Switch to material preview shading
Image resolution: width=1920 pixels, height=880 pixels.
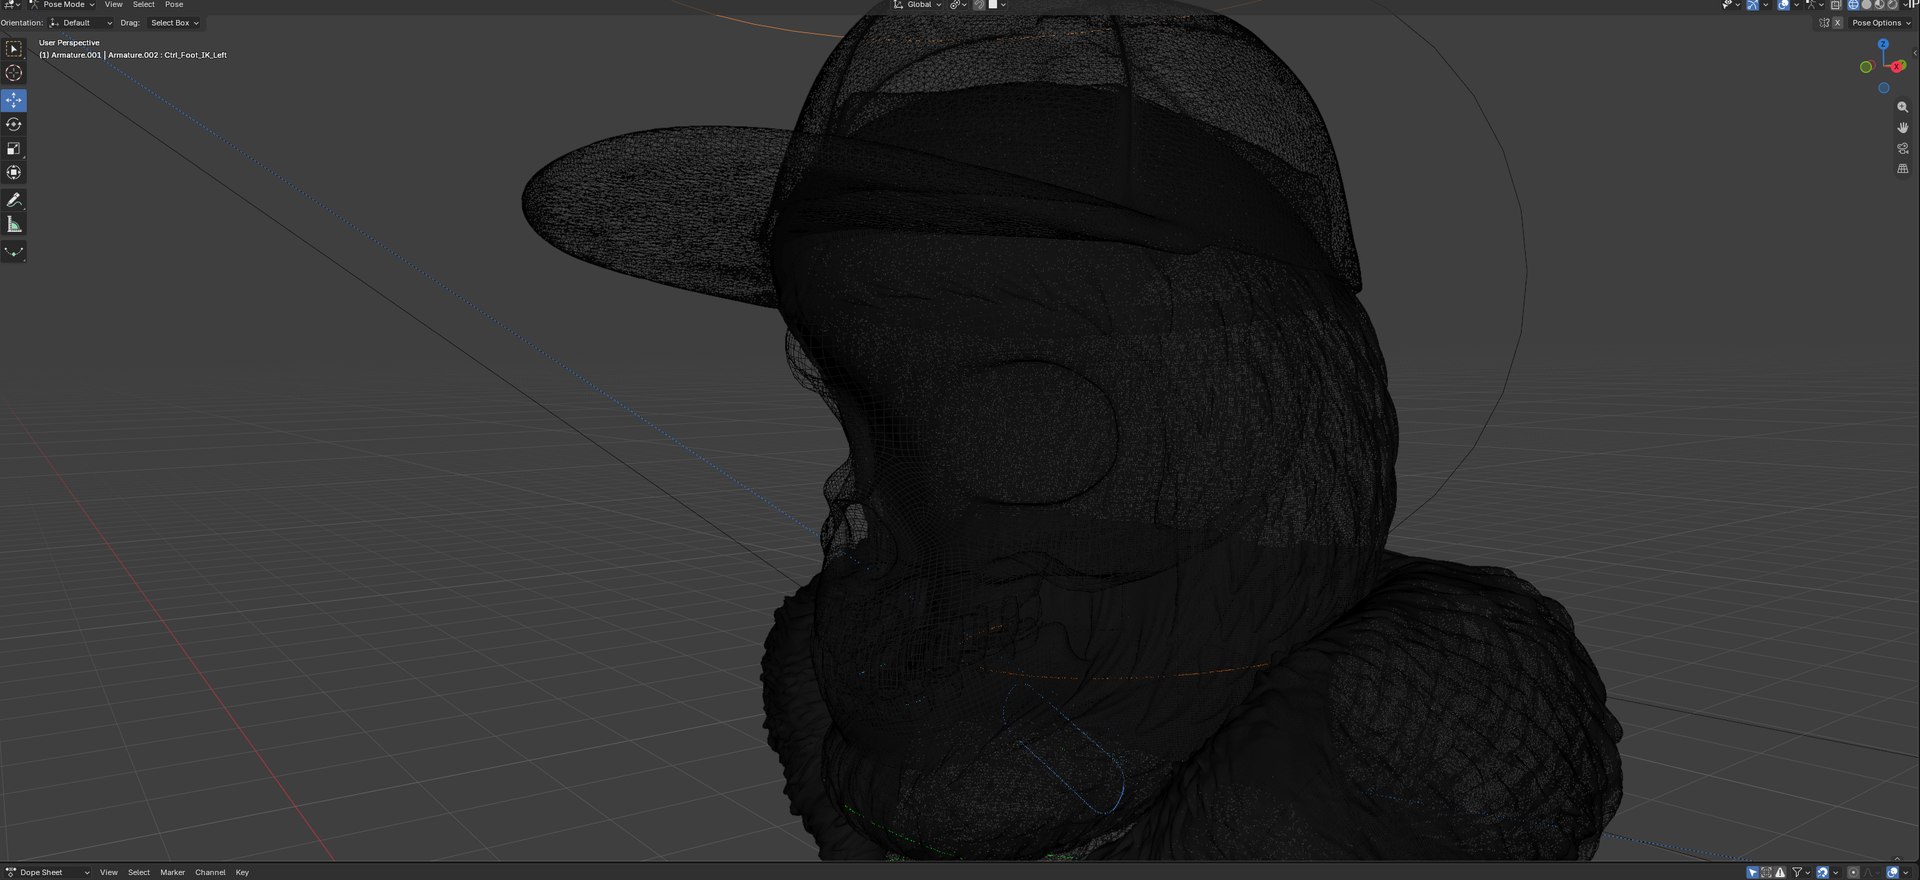coord(1879,5)
